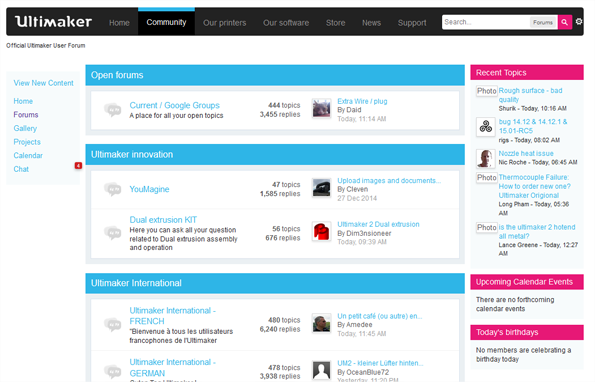Image resolution: width=595 pixels, height=382 pixels.
Task: Click into the Search input field
Action: 486,22
